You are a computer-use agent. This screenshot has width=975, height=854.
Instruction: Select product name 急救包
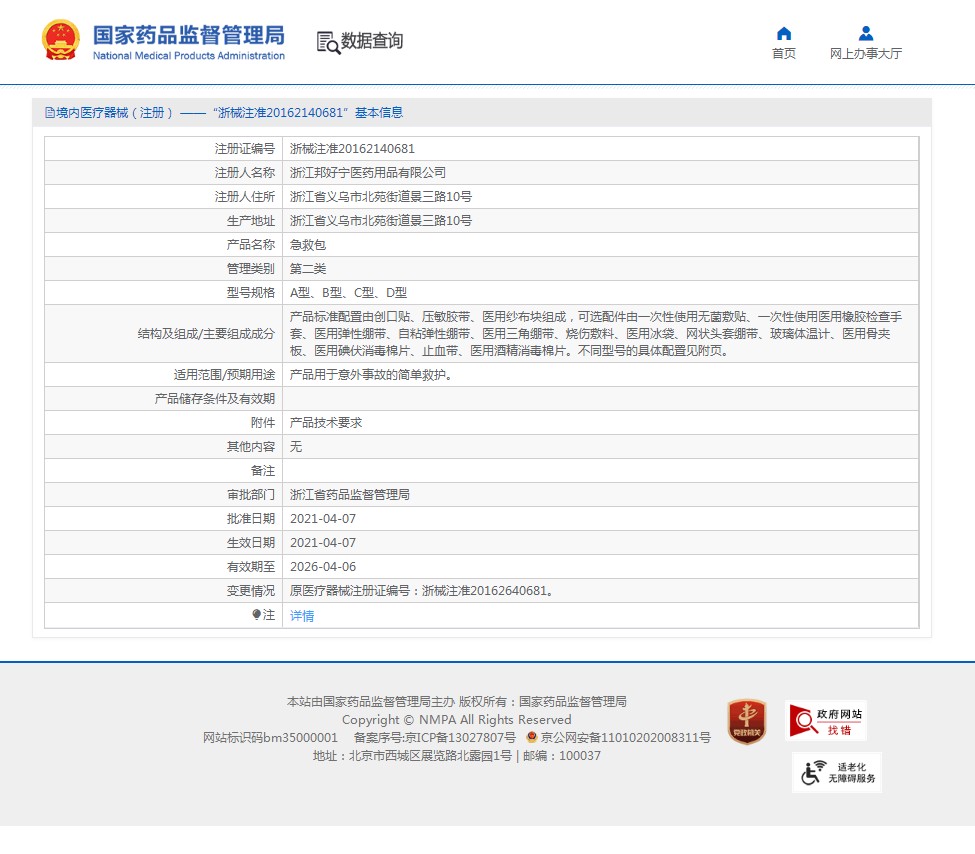tap(308, 244)
